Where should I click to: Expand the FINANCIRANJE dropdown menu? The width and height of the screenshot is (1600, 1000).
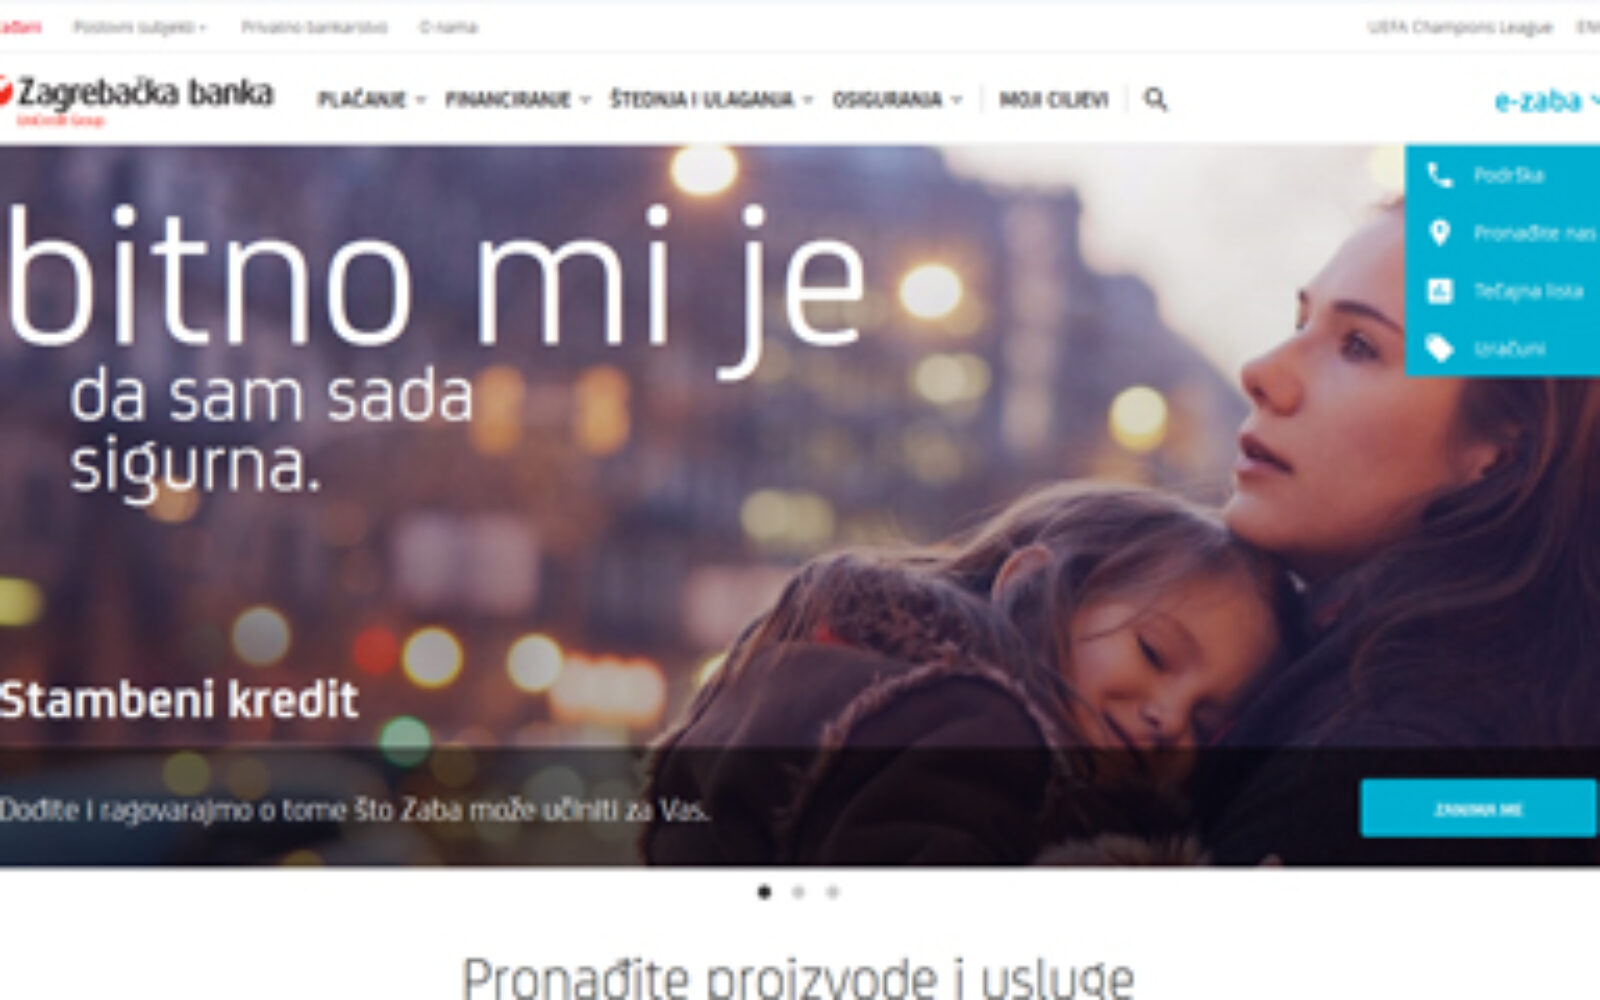click(x=518, y=99)
